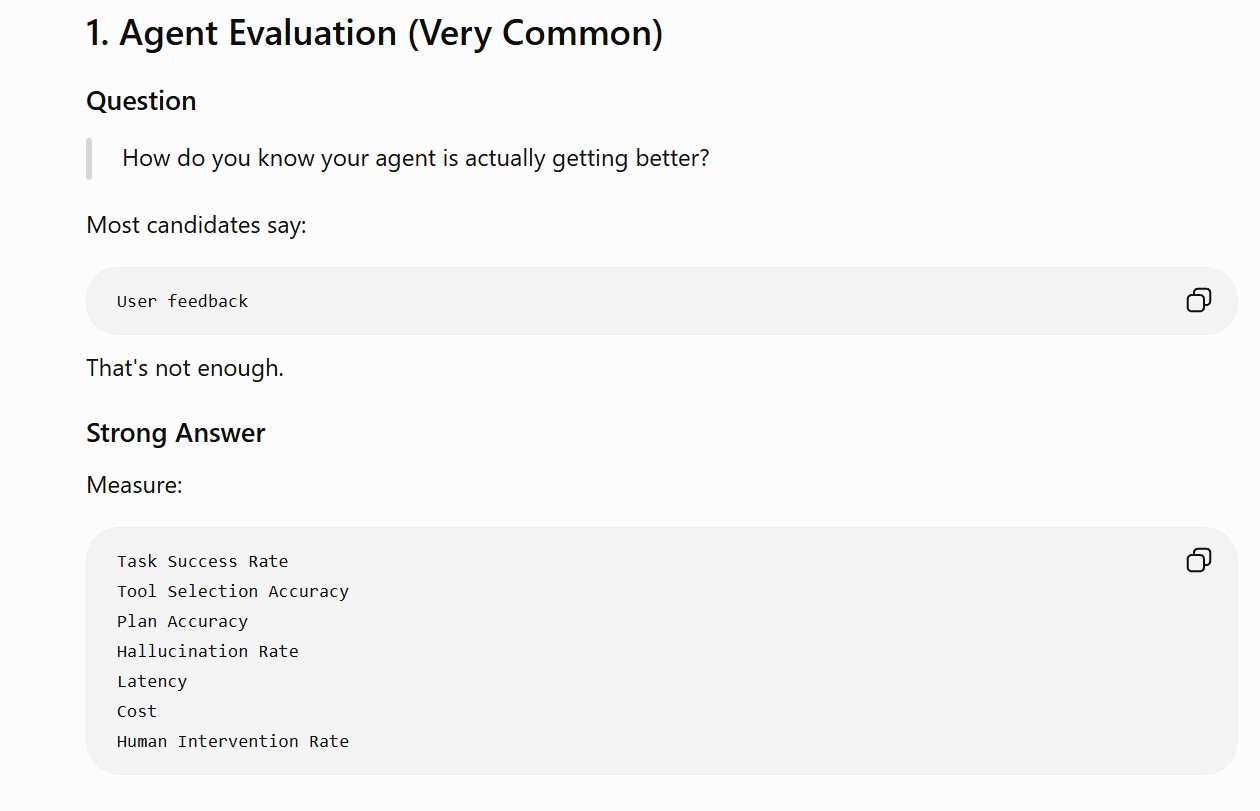Click the 'Measure:' label
The width and height of the screenshot is (1260, 811).
[134, 485]
